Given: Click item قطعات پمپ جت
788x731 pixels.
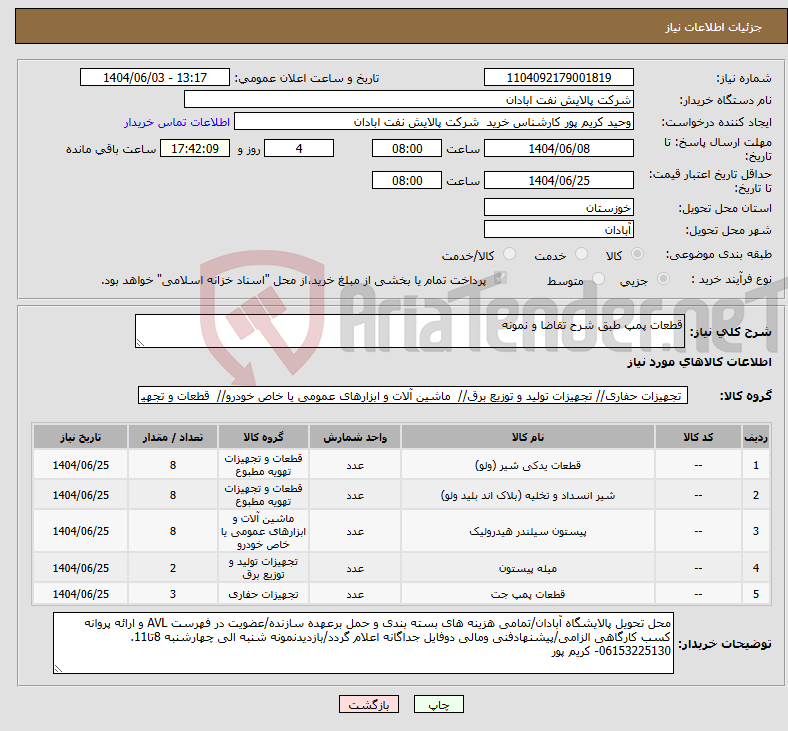Looking at the screenshot, I should [528, 594].
